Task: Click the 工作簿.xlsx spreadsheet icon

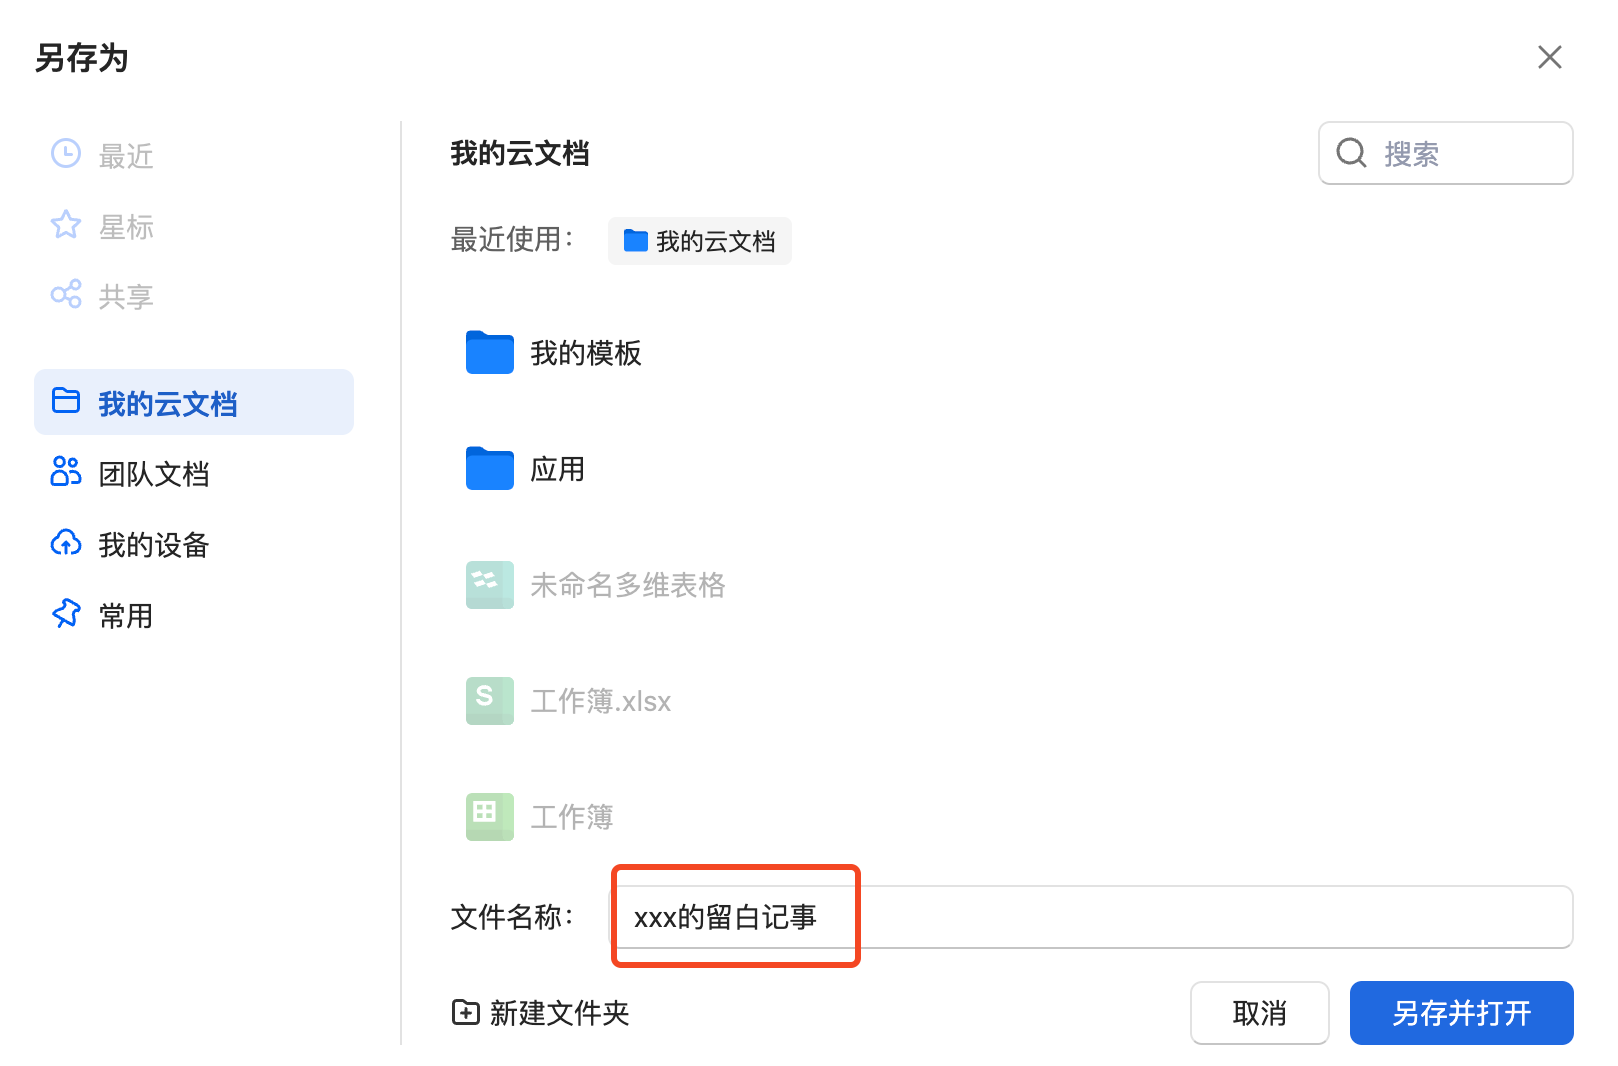Action: pos(490,701)
